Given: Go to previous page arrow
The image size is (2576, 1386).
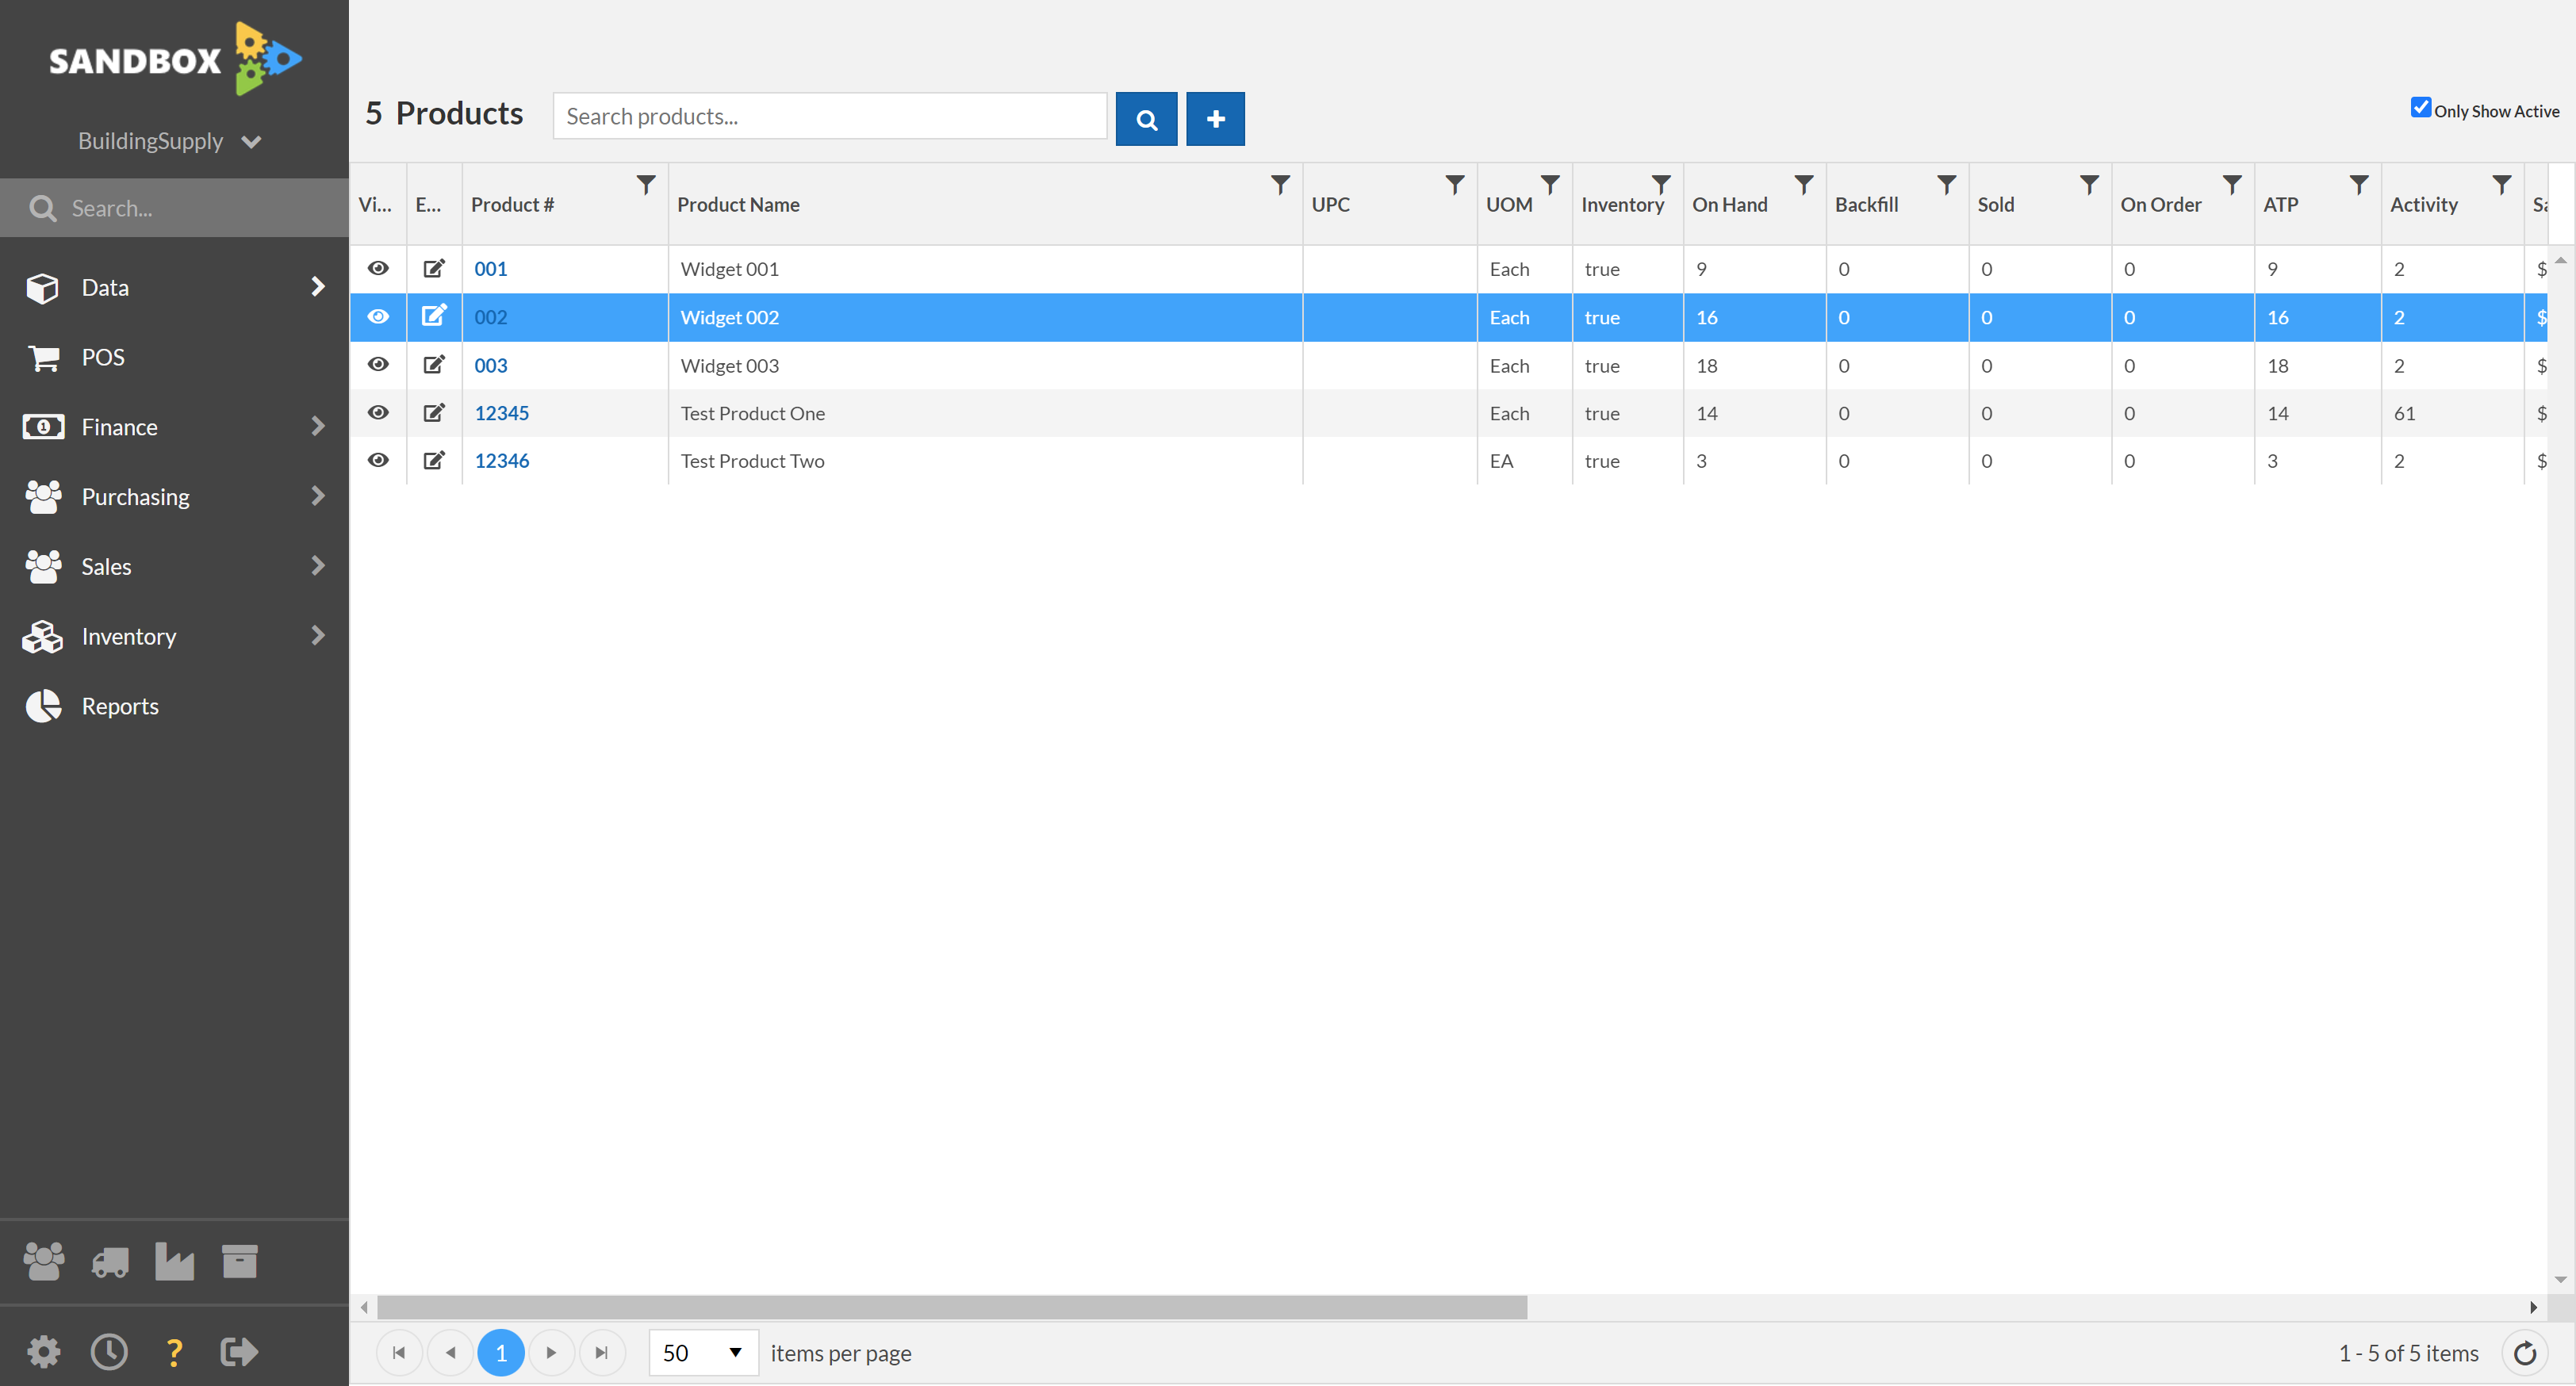Looking at the screenshot, I should pos(450,1353).
